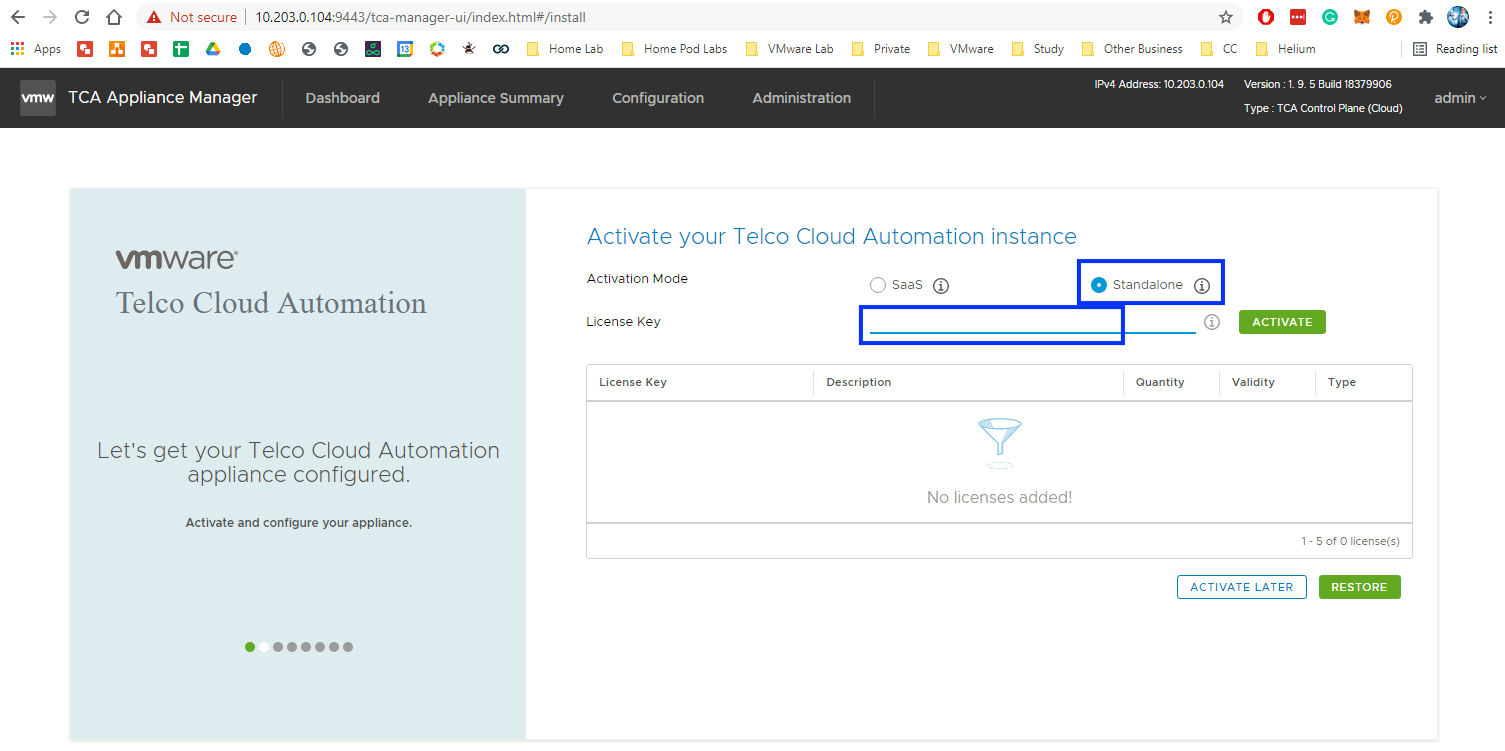Open the Apps grid shortcut

tap(36, 49)
